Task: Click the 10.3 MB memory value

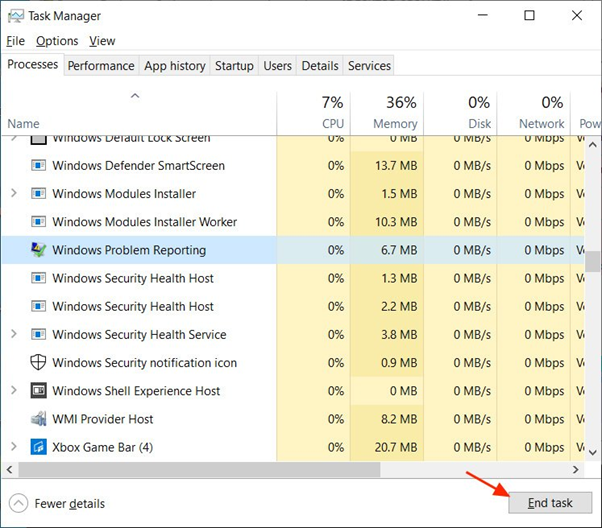Action: 396,222
